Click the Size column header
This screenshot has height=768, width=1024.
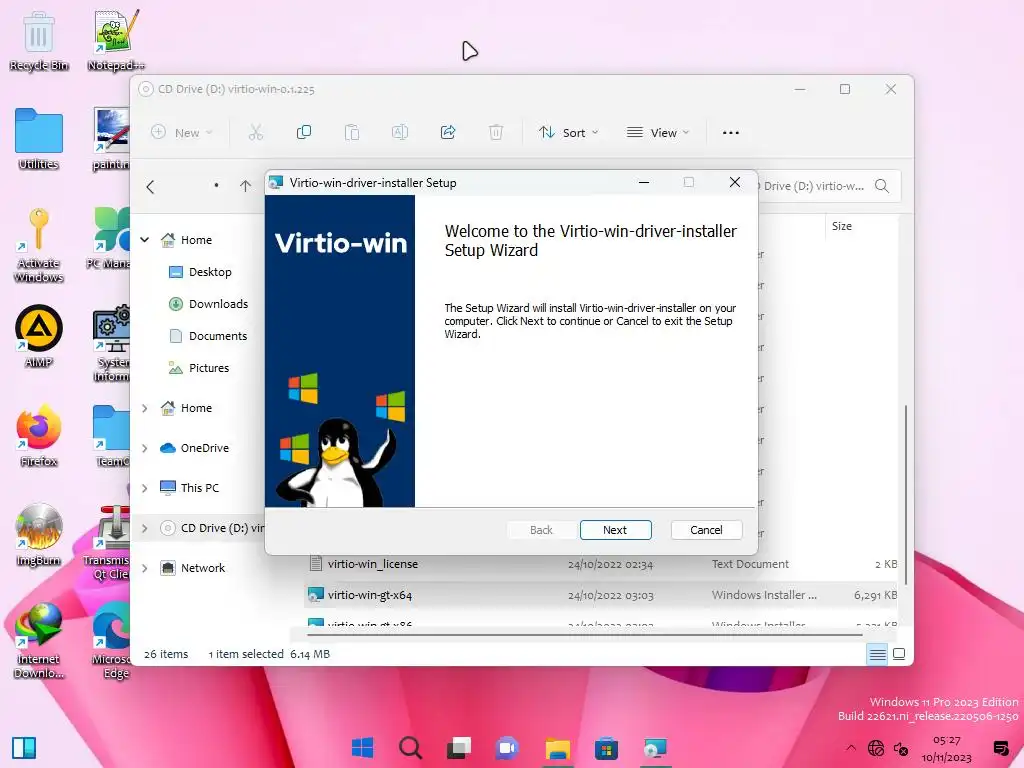pyautogui.click(x=842, y=226)
